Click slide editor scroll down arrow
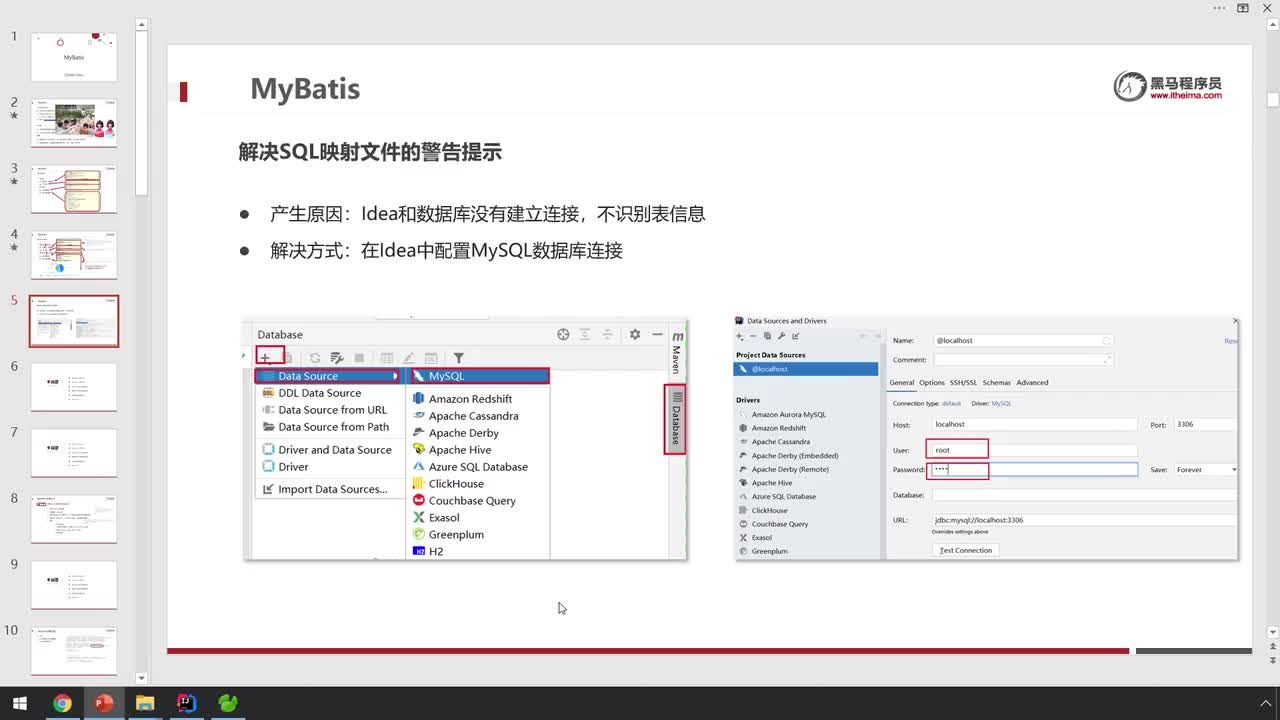1280x720 pixels. point(1272,632)
